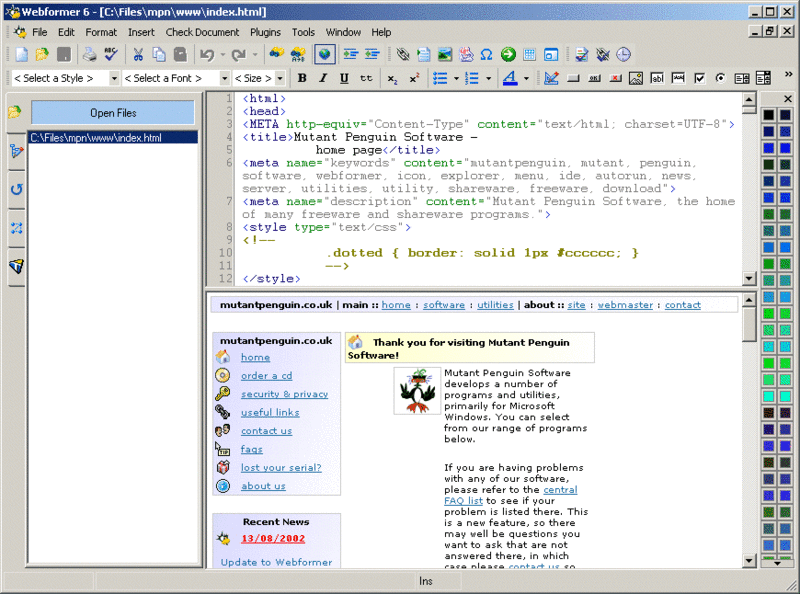This screenshot has height=594, width=800.
Task: Open Select a Font dropdown
Action: pyautogui.click(x=224, y=78)
